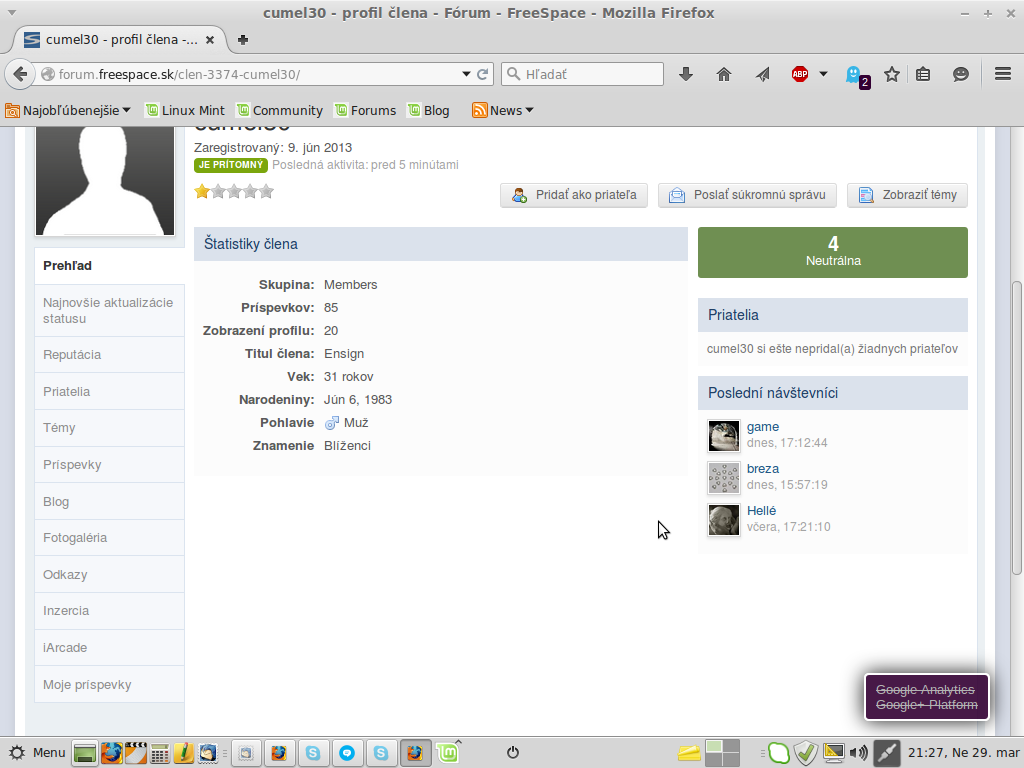The image size is (1024, 768).
Task: Click the volume icon in system tray
Action: tap(858, 752)
